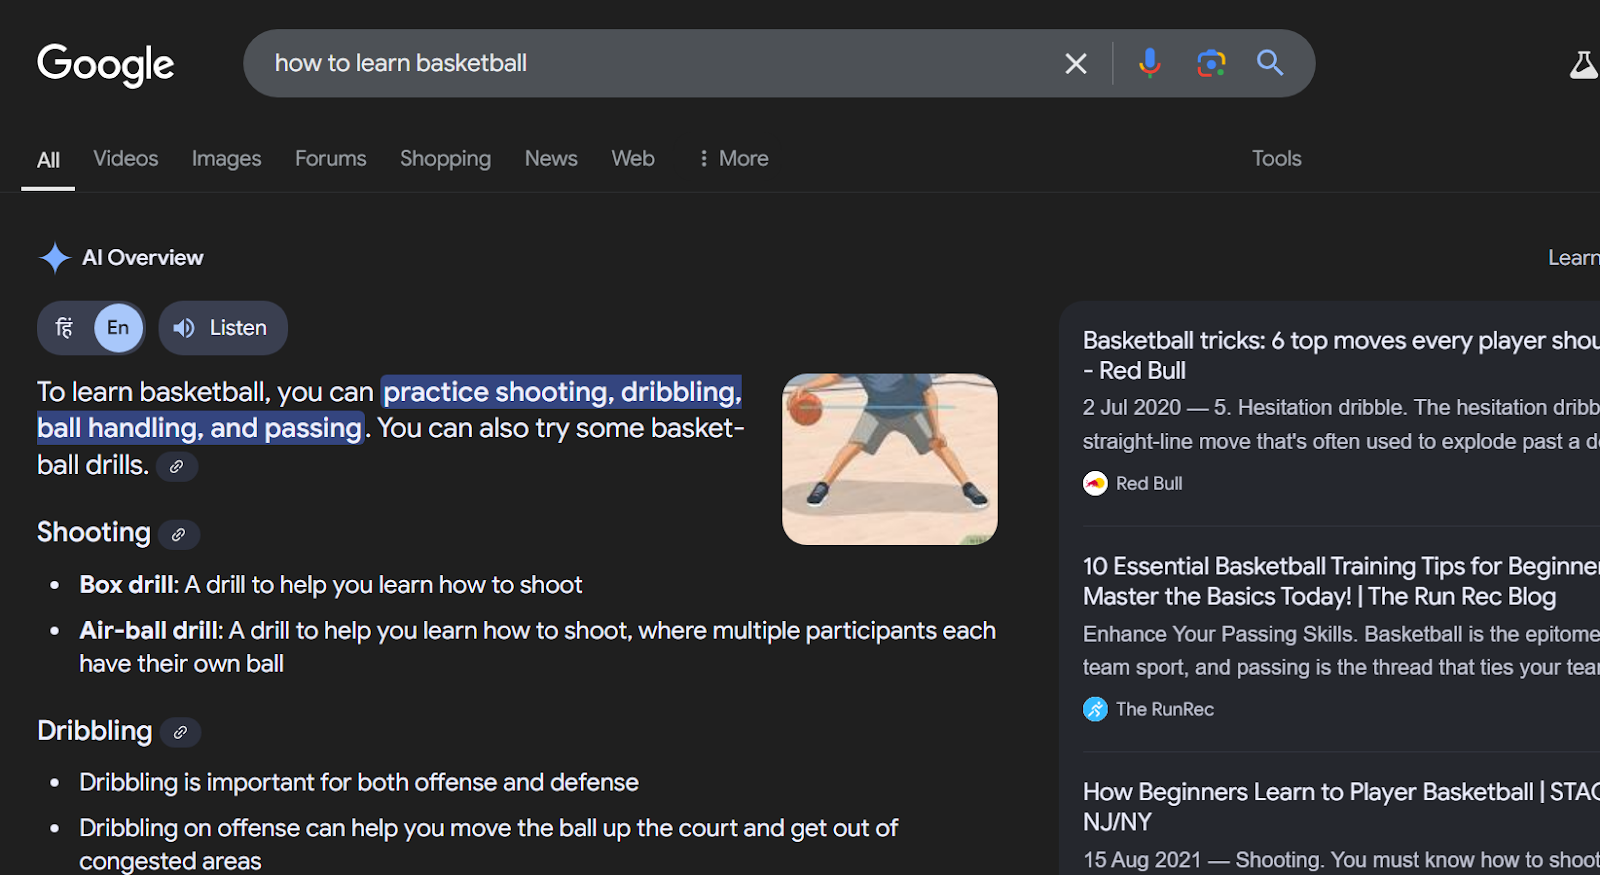This screenshot has height=875, width=1600.
Task: Listen to the AI Overview audio
Action: pos(223,328)
